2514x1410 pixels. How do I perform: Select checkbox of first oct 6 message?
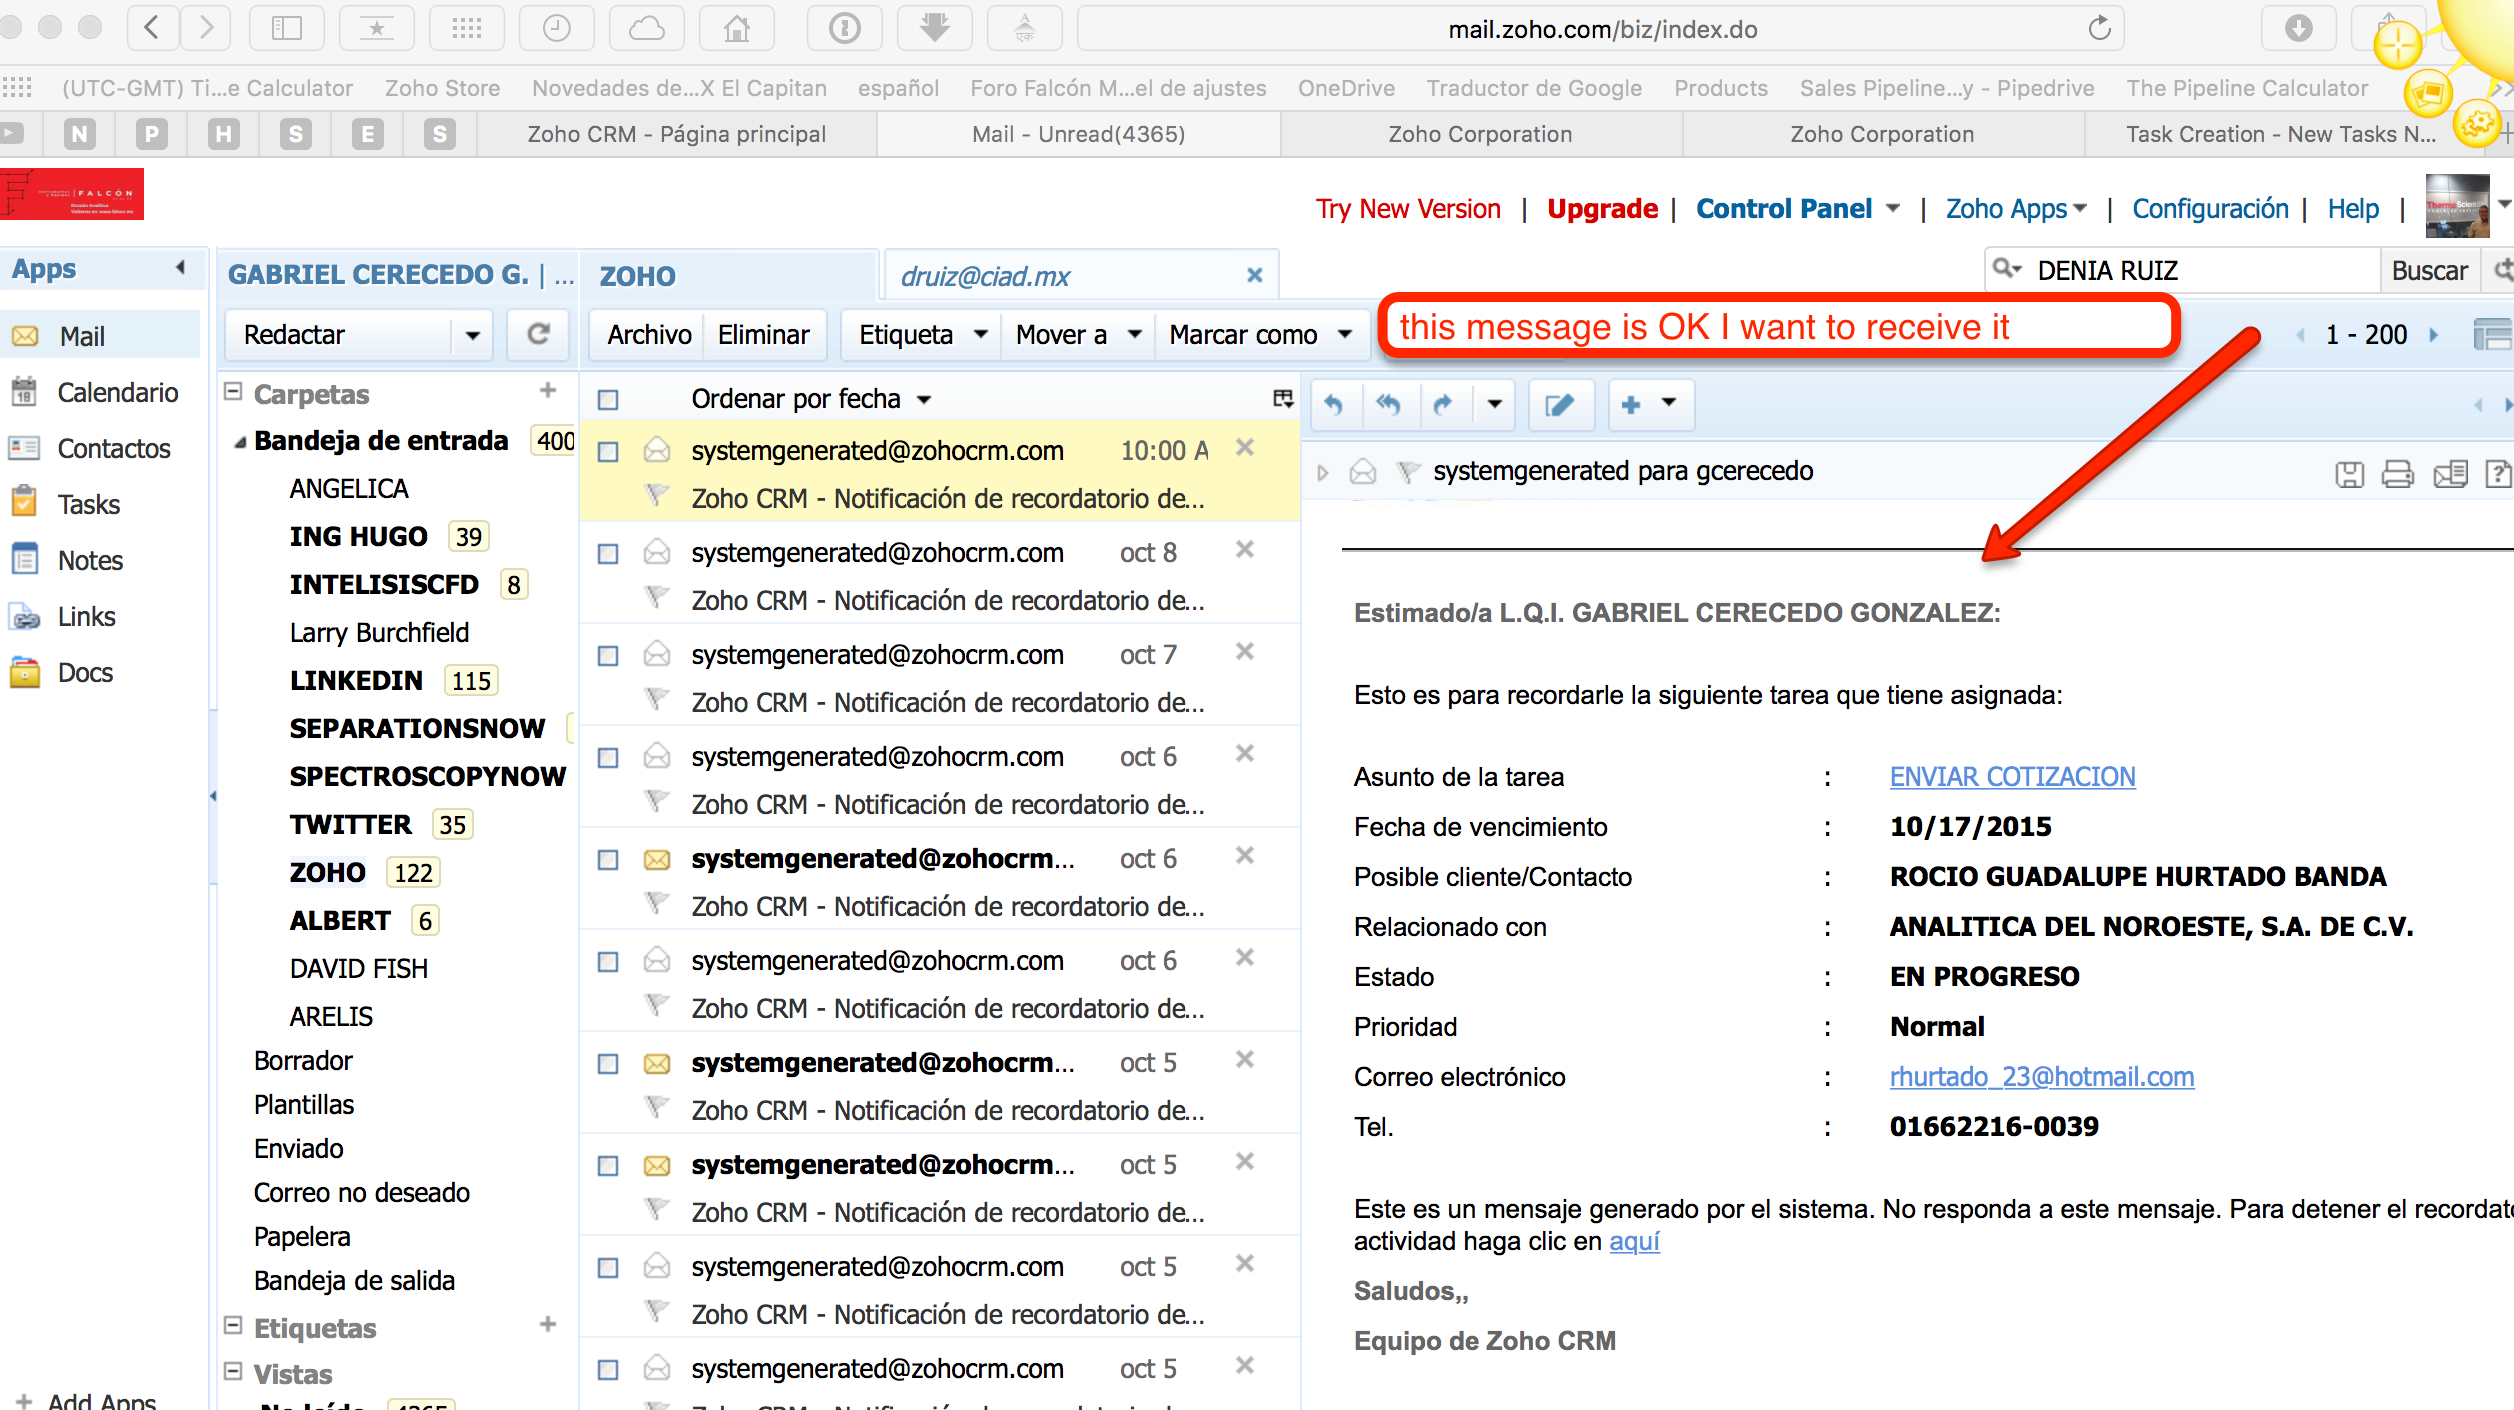pyautogui.click(x=608, y=758)
